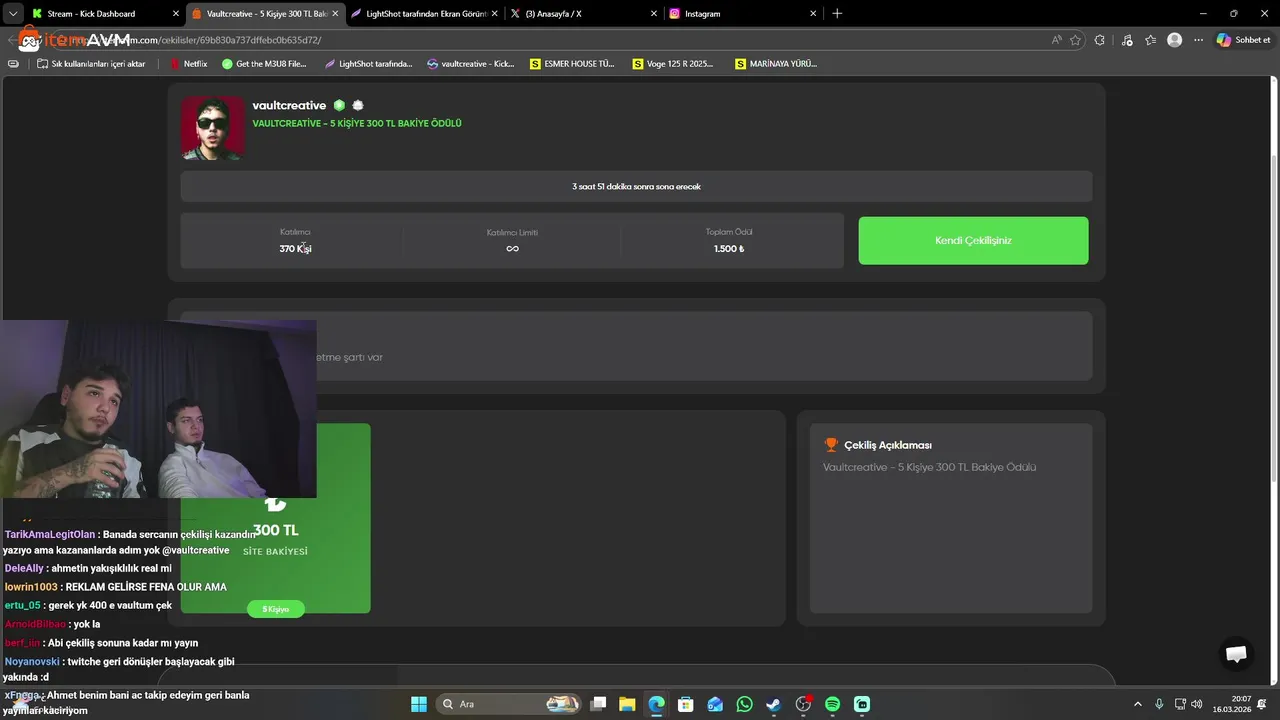Viewport: 1280px width, 720px height.
Task: Open the browser settings and more menu
Action: tap(1198, 40)
